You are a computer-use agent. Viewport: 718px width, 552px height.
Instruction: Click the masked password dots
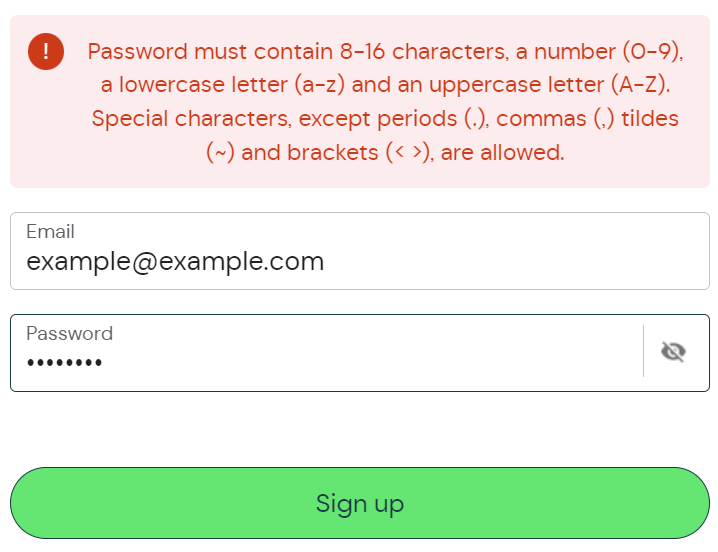tap(65, 363)
